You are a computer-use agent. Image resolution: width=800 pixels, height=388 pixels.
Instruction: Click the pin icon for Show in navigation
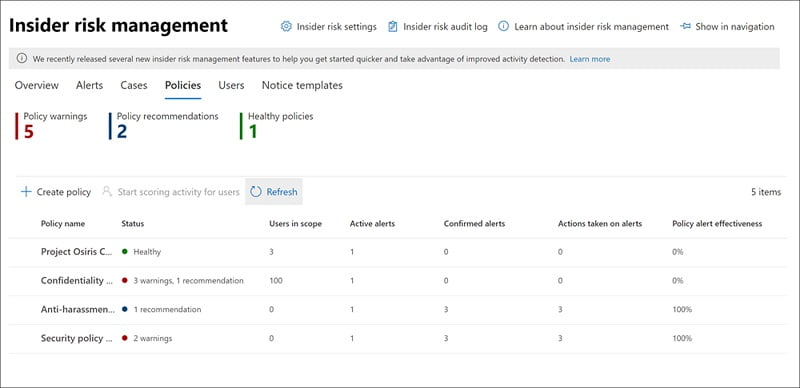[685, 27]
